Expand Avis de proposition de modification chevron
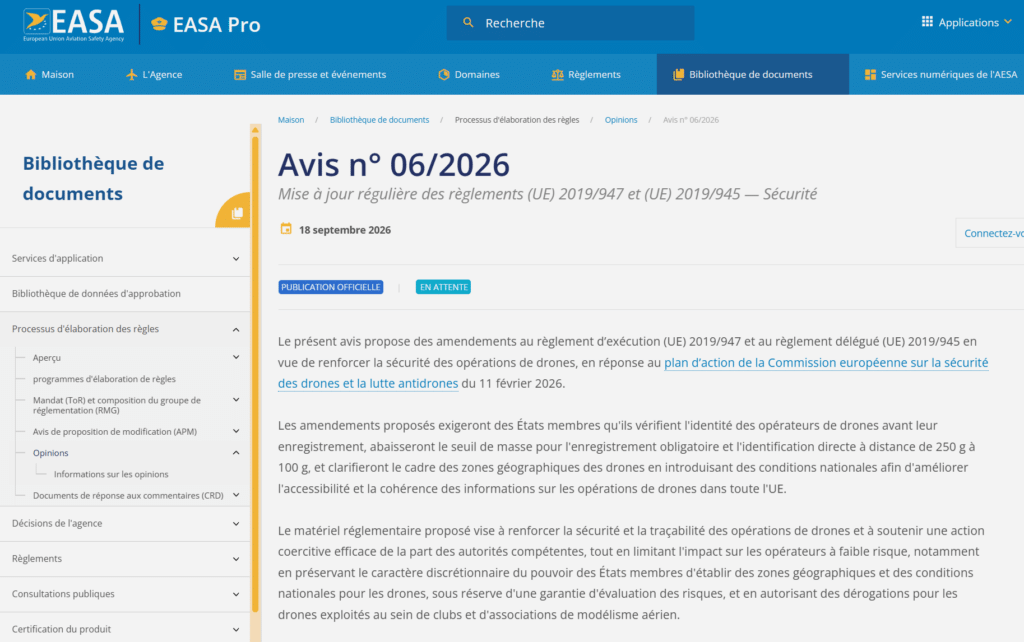The height and width of the screenshot is (642, 1024). click(x=236, y=431)
